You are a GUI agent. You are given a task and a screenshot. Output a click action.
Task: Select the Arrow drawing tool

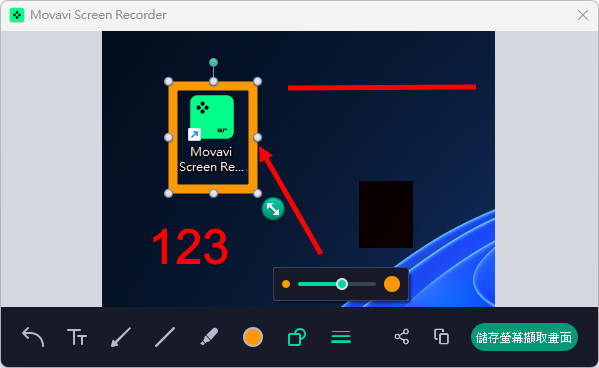pyautogui.click(x=121, y=337)
